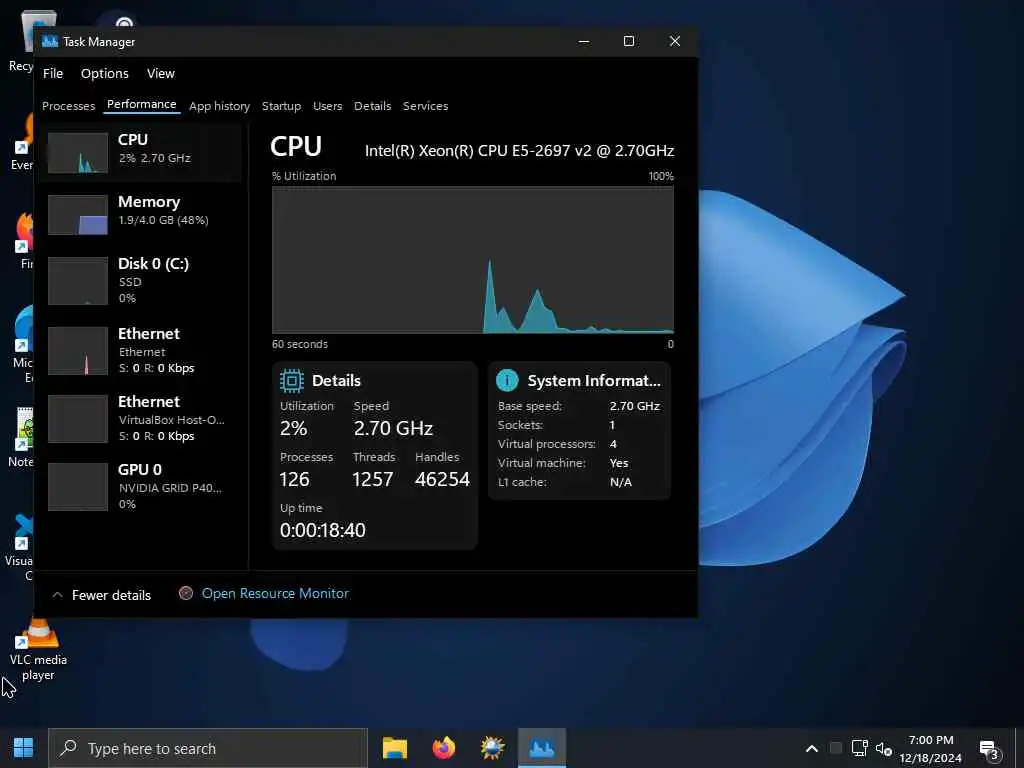Switch to the Users tab
The width and height of the screenshot is (1024, 768).
pyautogui.click(x=327, y=106)
